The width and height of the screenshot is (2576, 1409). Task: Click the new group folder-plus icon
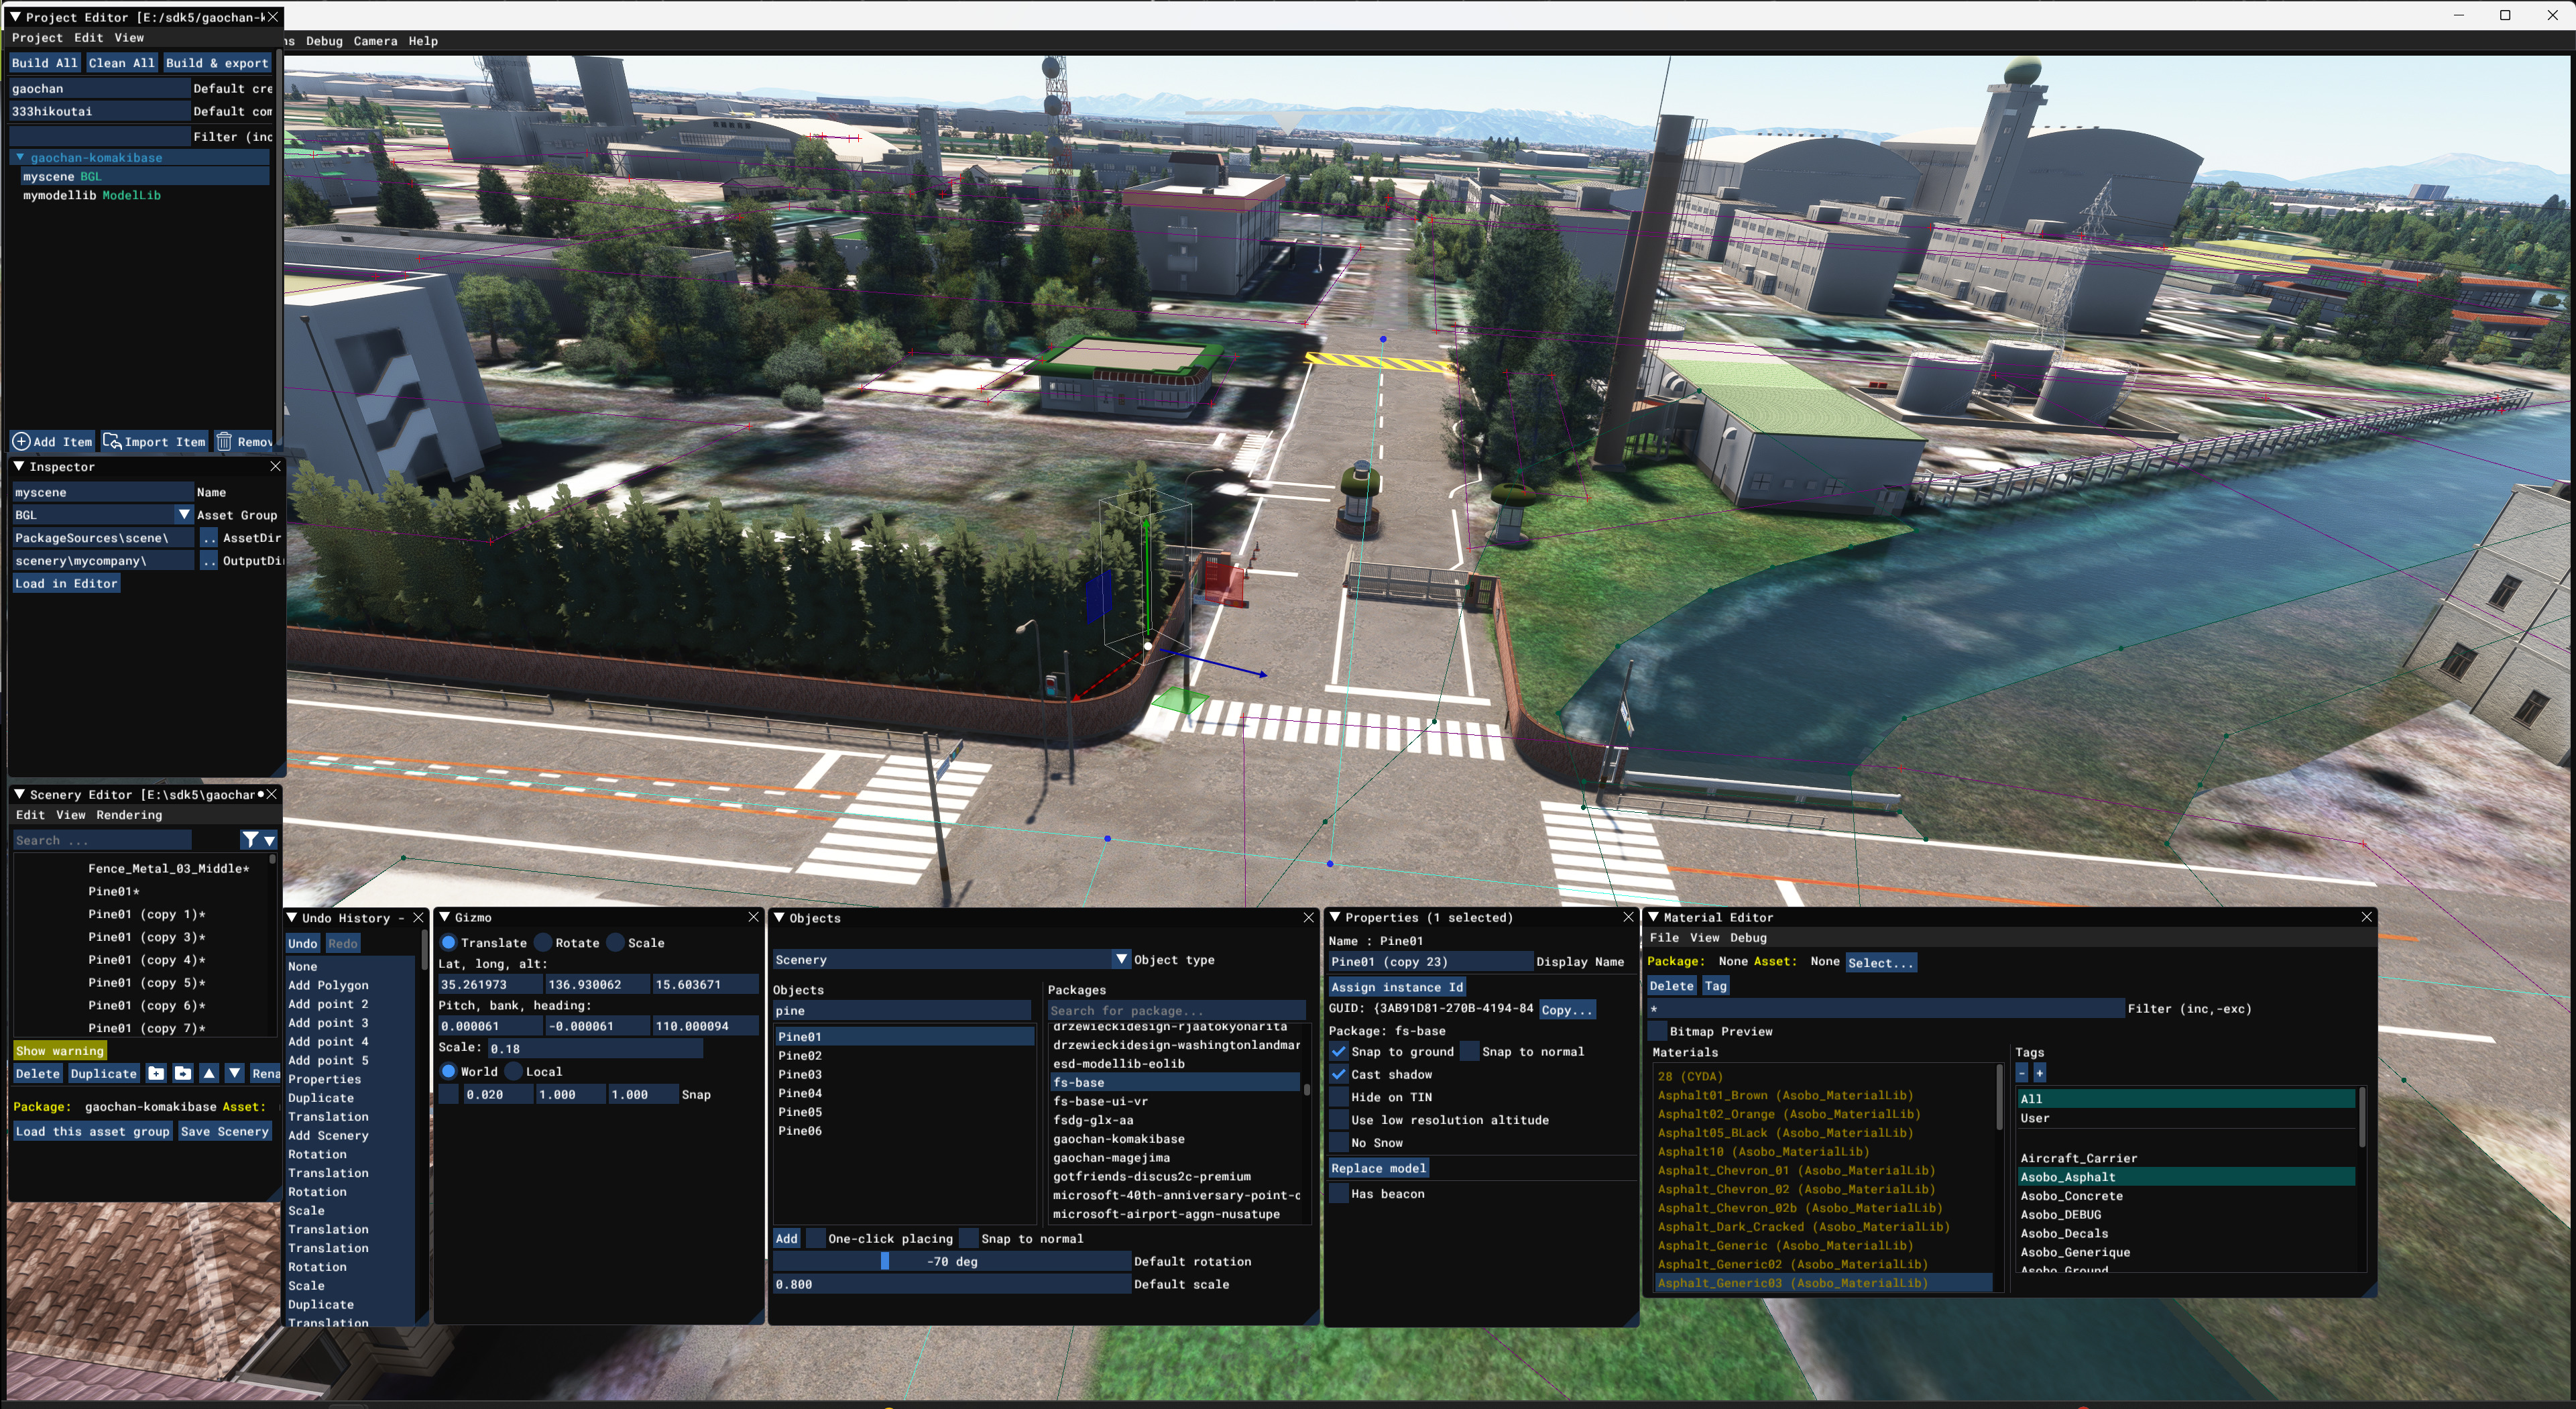point(157,1073)
